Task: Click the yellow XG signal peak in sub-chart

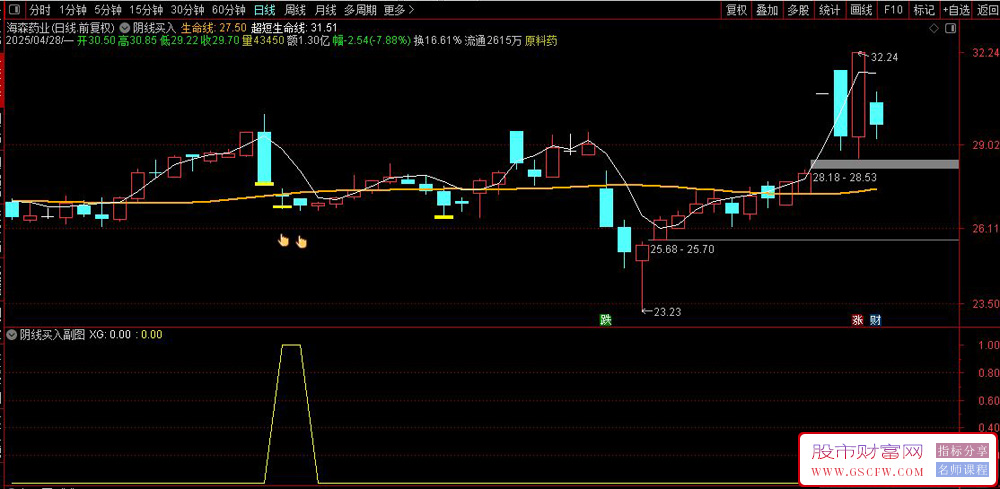Action: [x=291, y=345]
